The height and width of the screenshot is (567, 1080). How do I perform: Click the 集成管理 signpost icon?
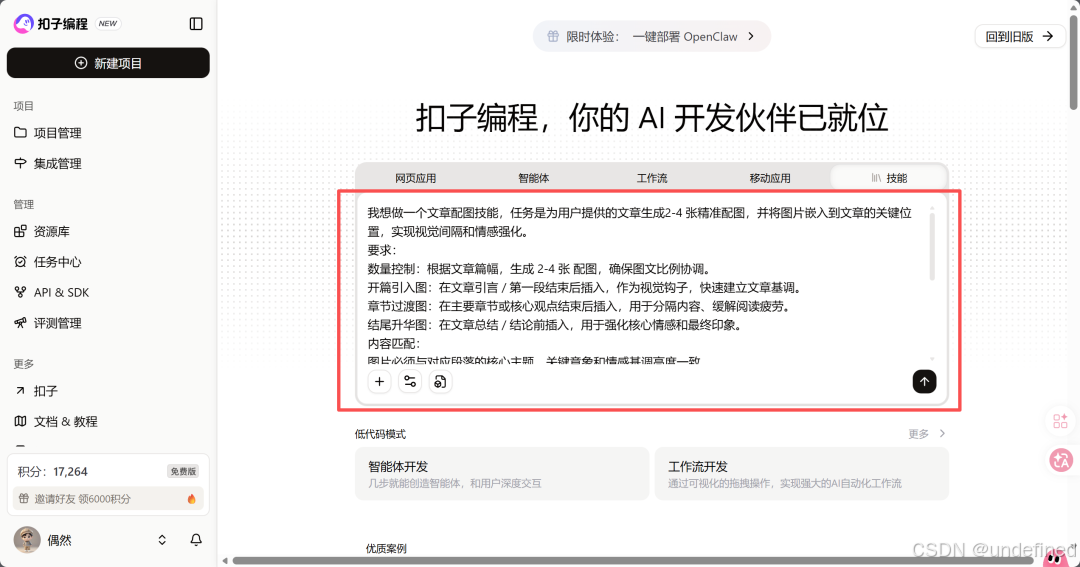click(x=20, y=163)
